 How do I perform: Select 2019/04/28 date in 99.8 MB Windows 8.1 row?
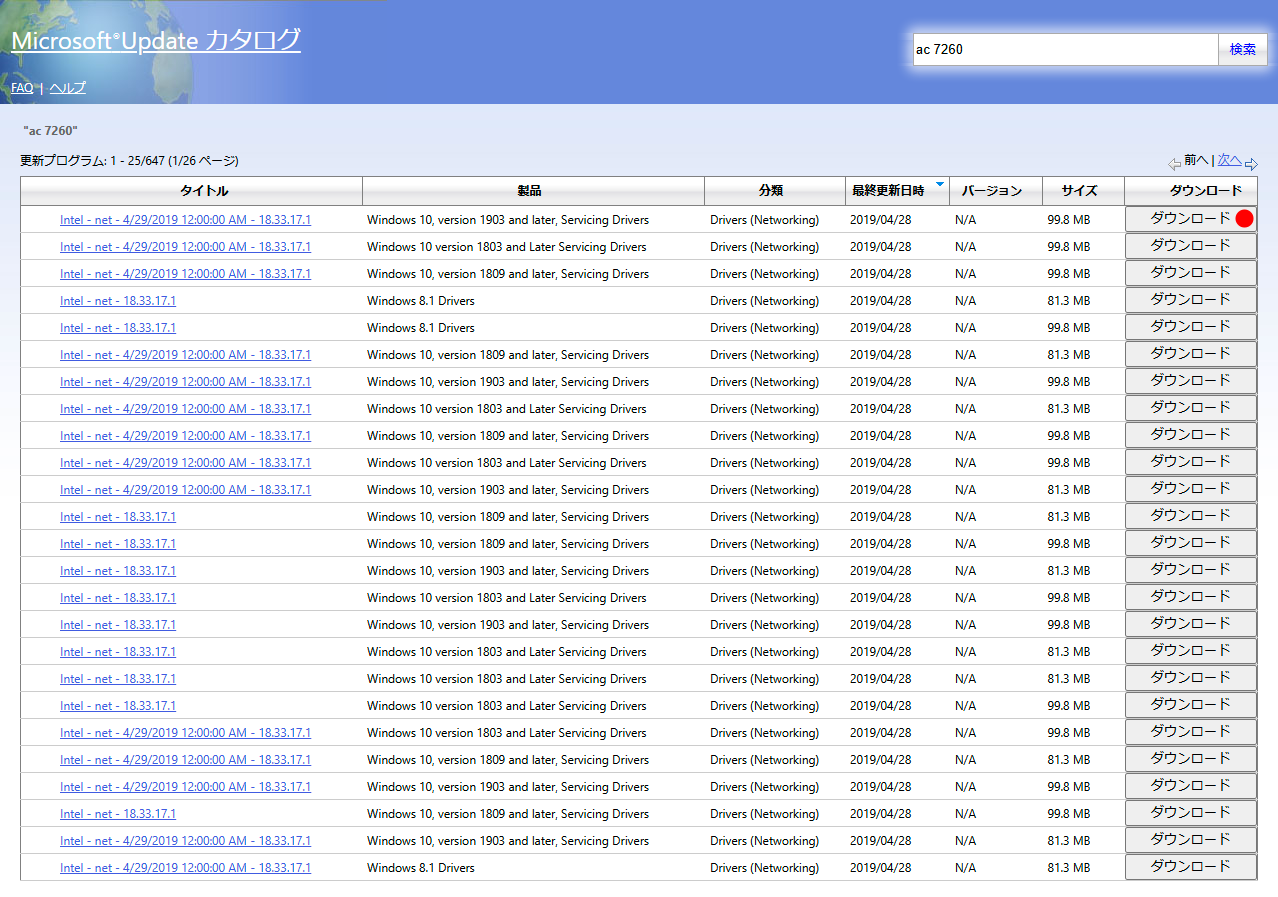click(881, 328)
